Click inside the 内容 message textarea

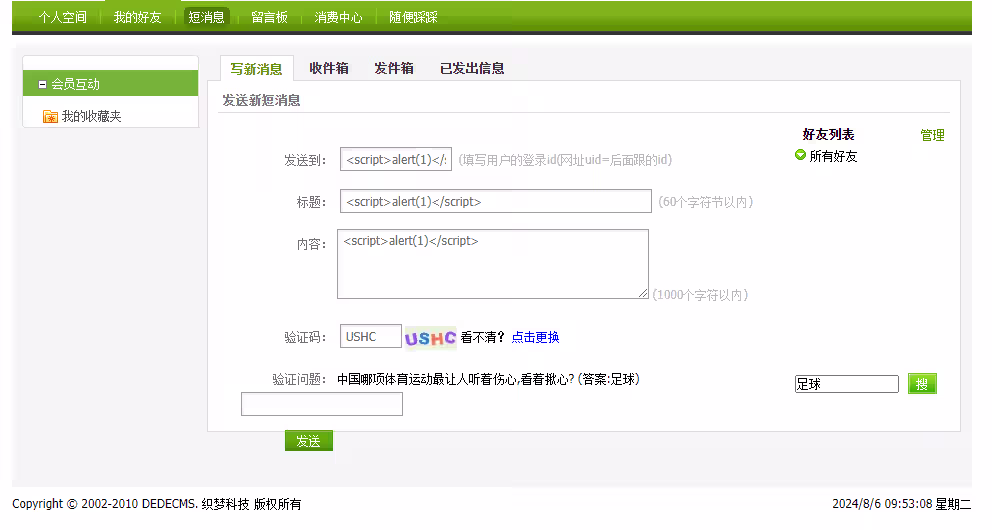point(492,264)
